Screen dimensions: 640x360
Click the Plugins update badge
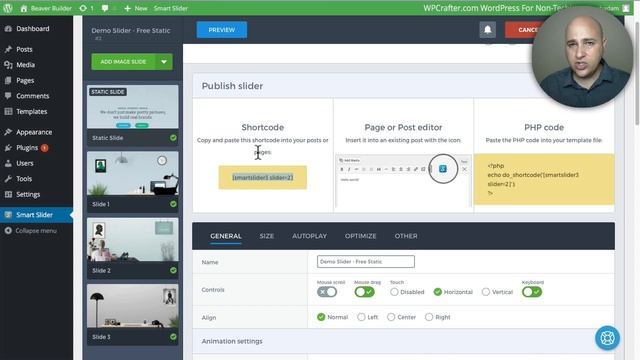click(44, 148)
